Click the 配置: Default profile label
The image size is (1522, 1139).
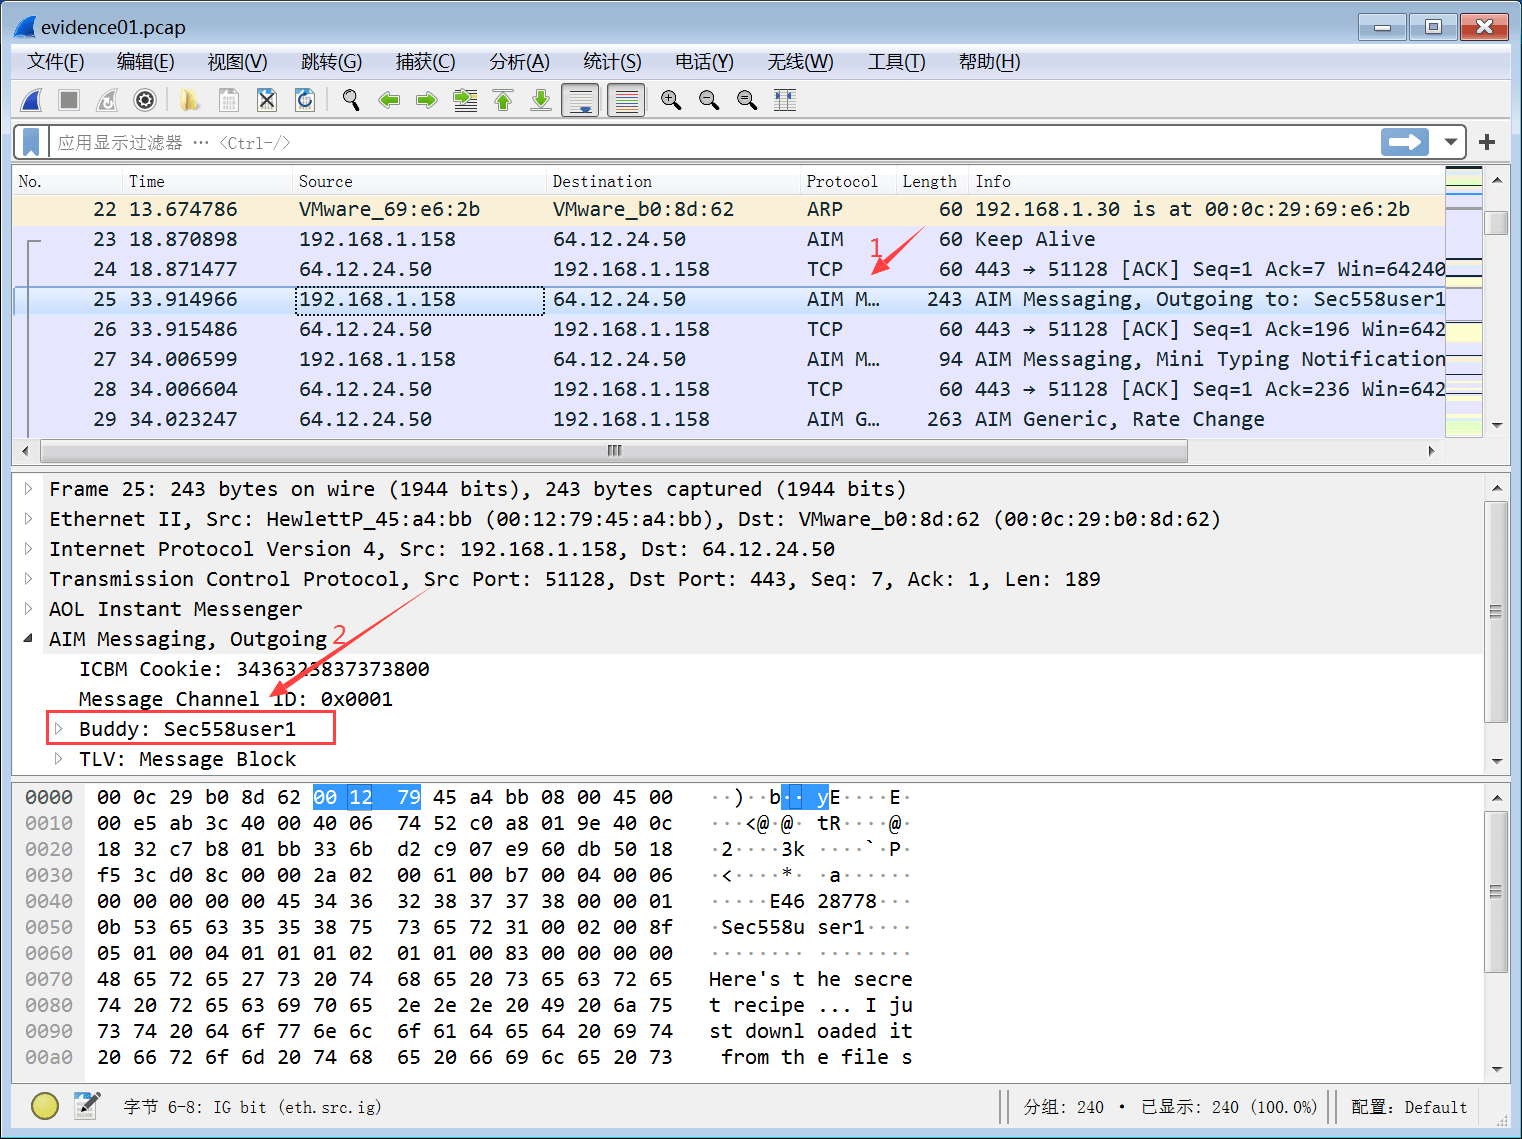pyautogui.click(x=1409, y=1107)
